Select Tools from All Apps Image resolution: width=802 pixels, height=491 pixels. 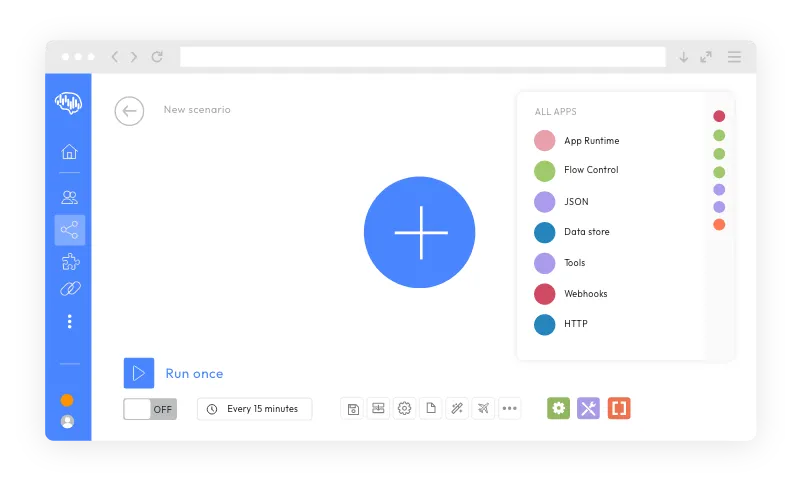560,263
